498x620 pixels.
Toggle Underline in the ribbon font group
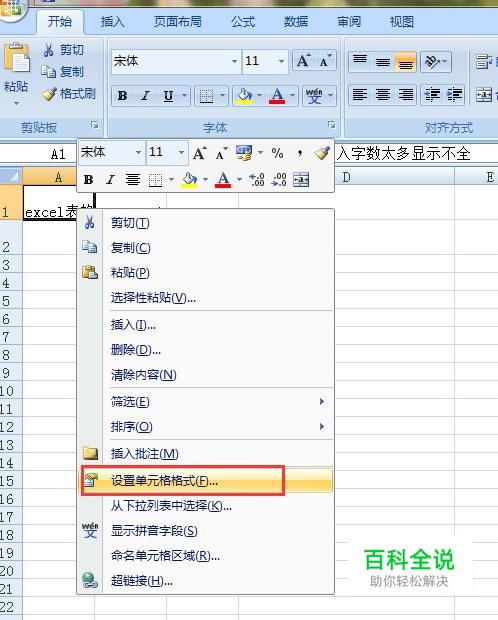[169, 96]
